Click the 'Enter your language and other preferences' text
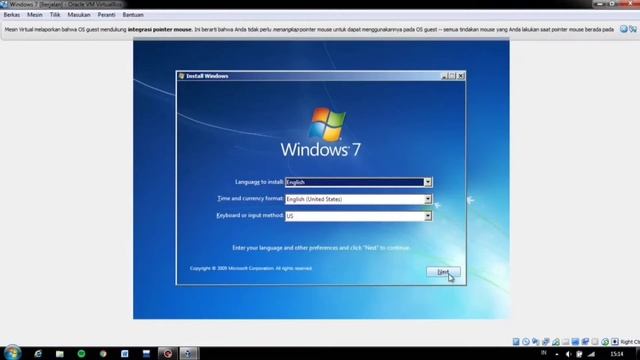Image resolution: width=640 pixels, height=360 pixels. pyautogui.click(x=321, y=248)
